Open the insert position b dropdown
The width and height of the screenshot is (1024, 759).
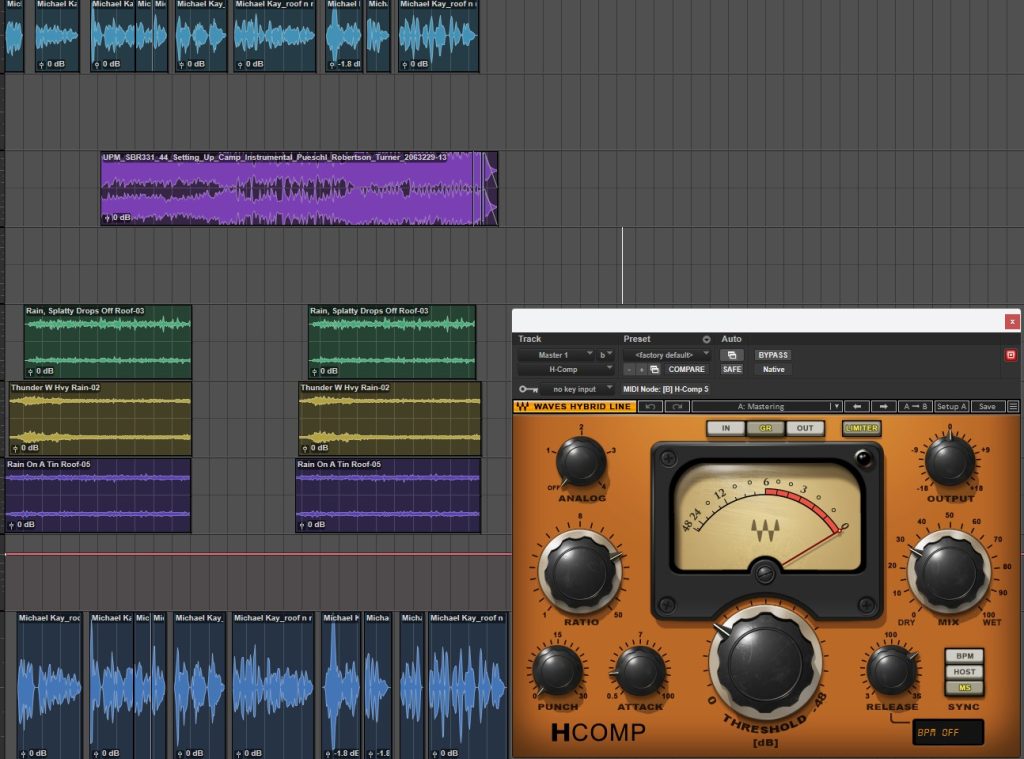click(605, 355)
